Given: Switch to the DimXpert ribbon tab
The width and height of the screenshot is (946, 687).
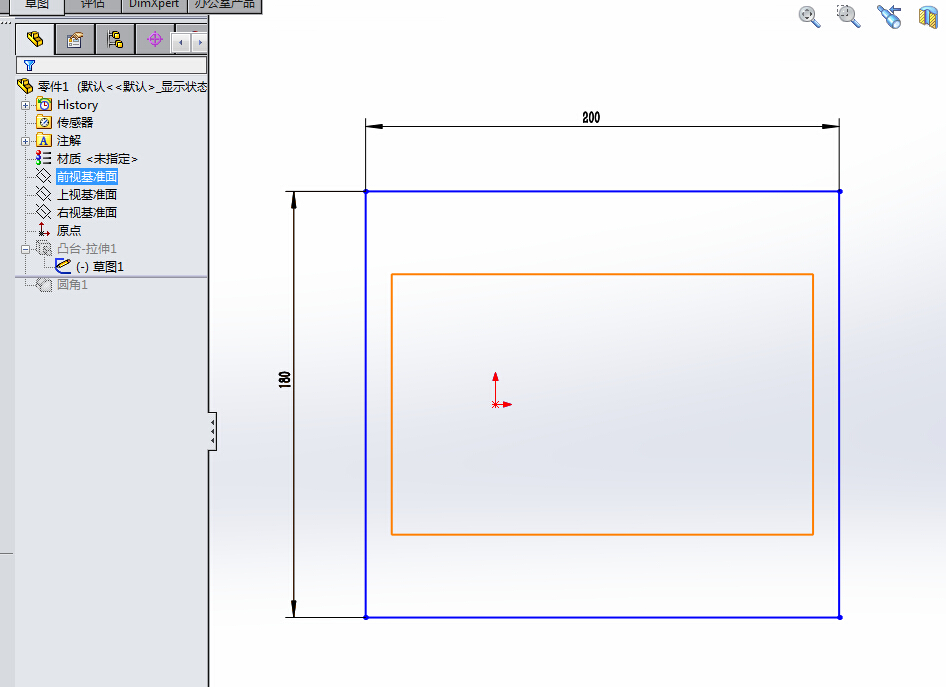Looking at the screenshot, I should pyautogui.click(x=154, y=5).
